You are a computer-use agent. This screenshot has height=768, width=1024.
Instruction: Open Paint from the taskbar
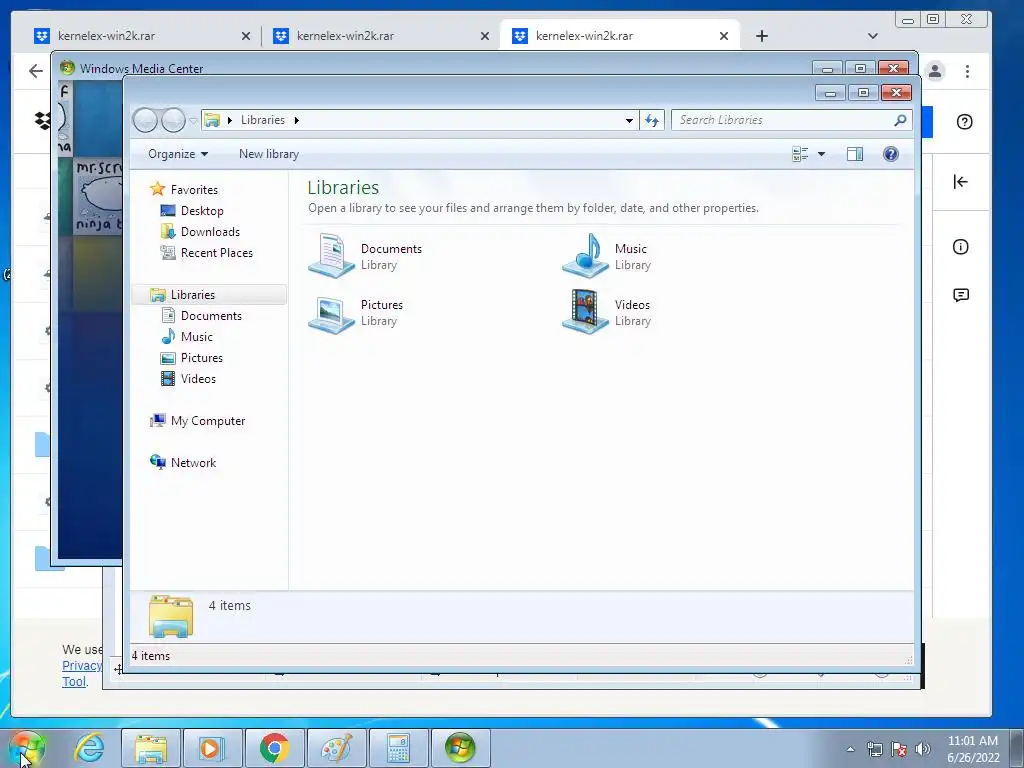point(336,748)
